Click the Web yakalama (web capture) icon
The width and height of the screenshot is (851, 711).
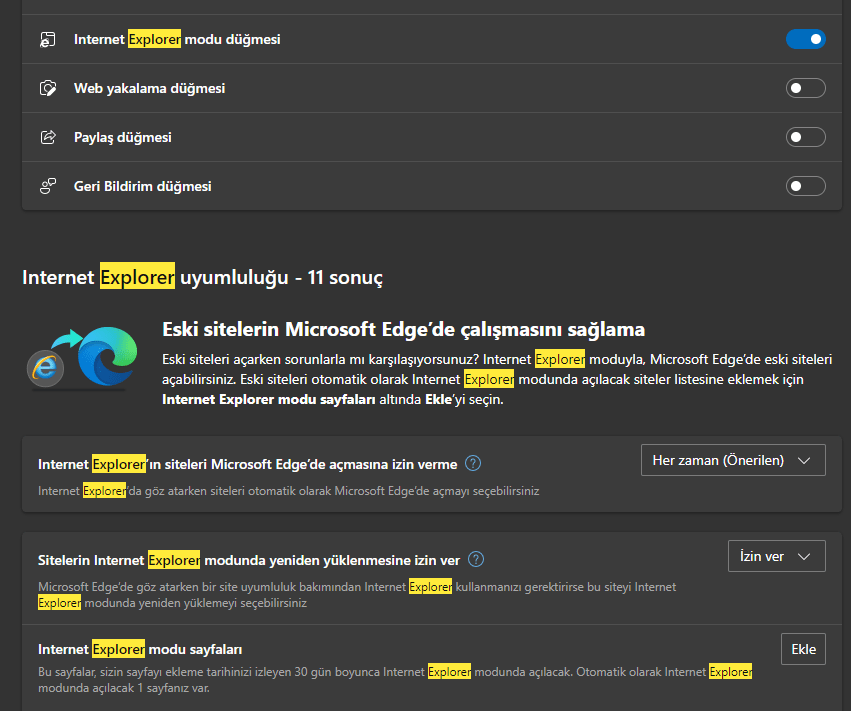pyautogui.click(x=47, y=89)
